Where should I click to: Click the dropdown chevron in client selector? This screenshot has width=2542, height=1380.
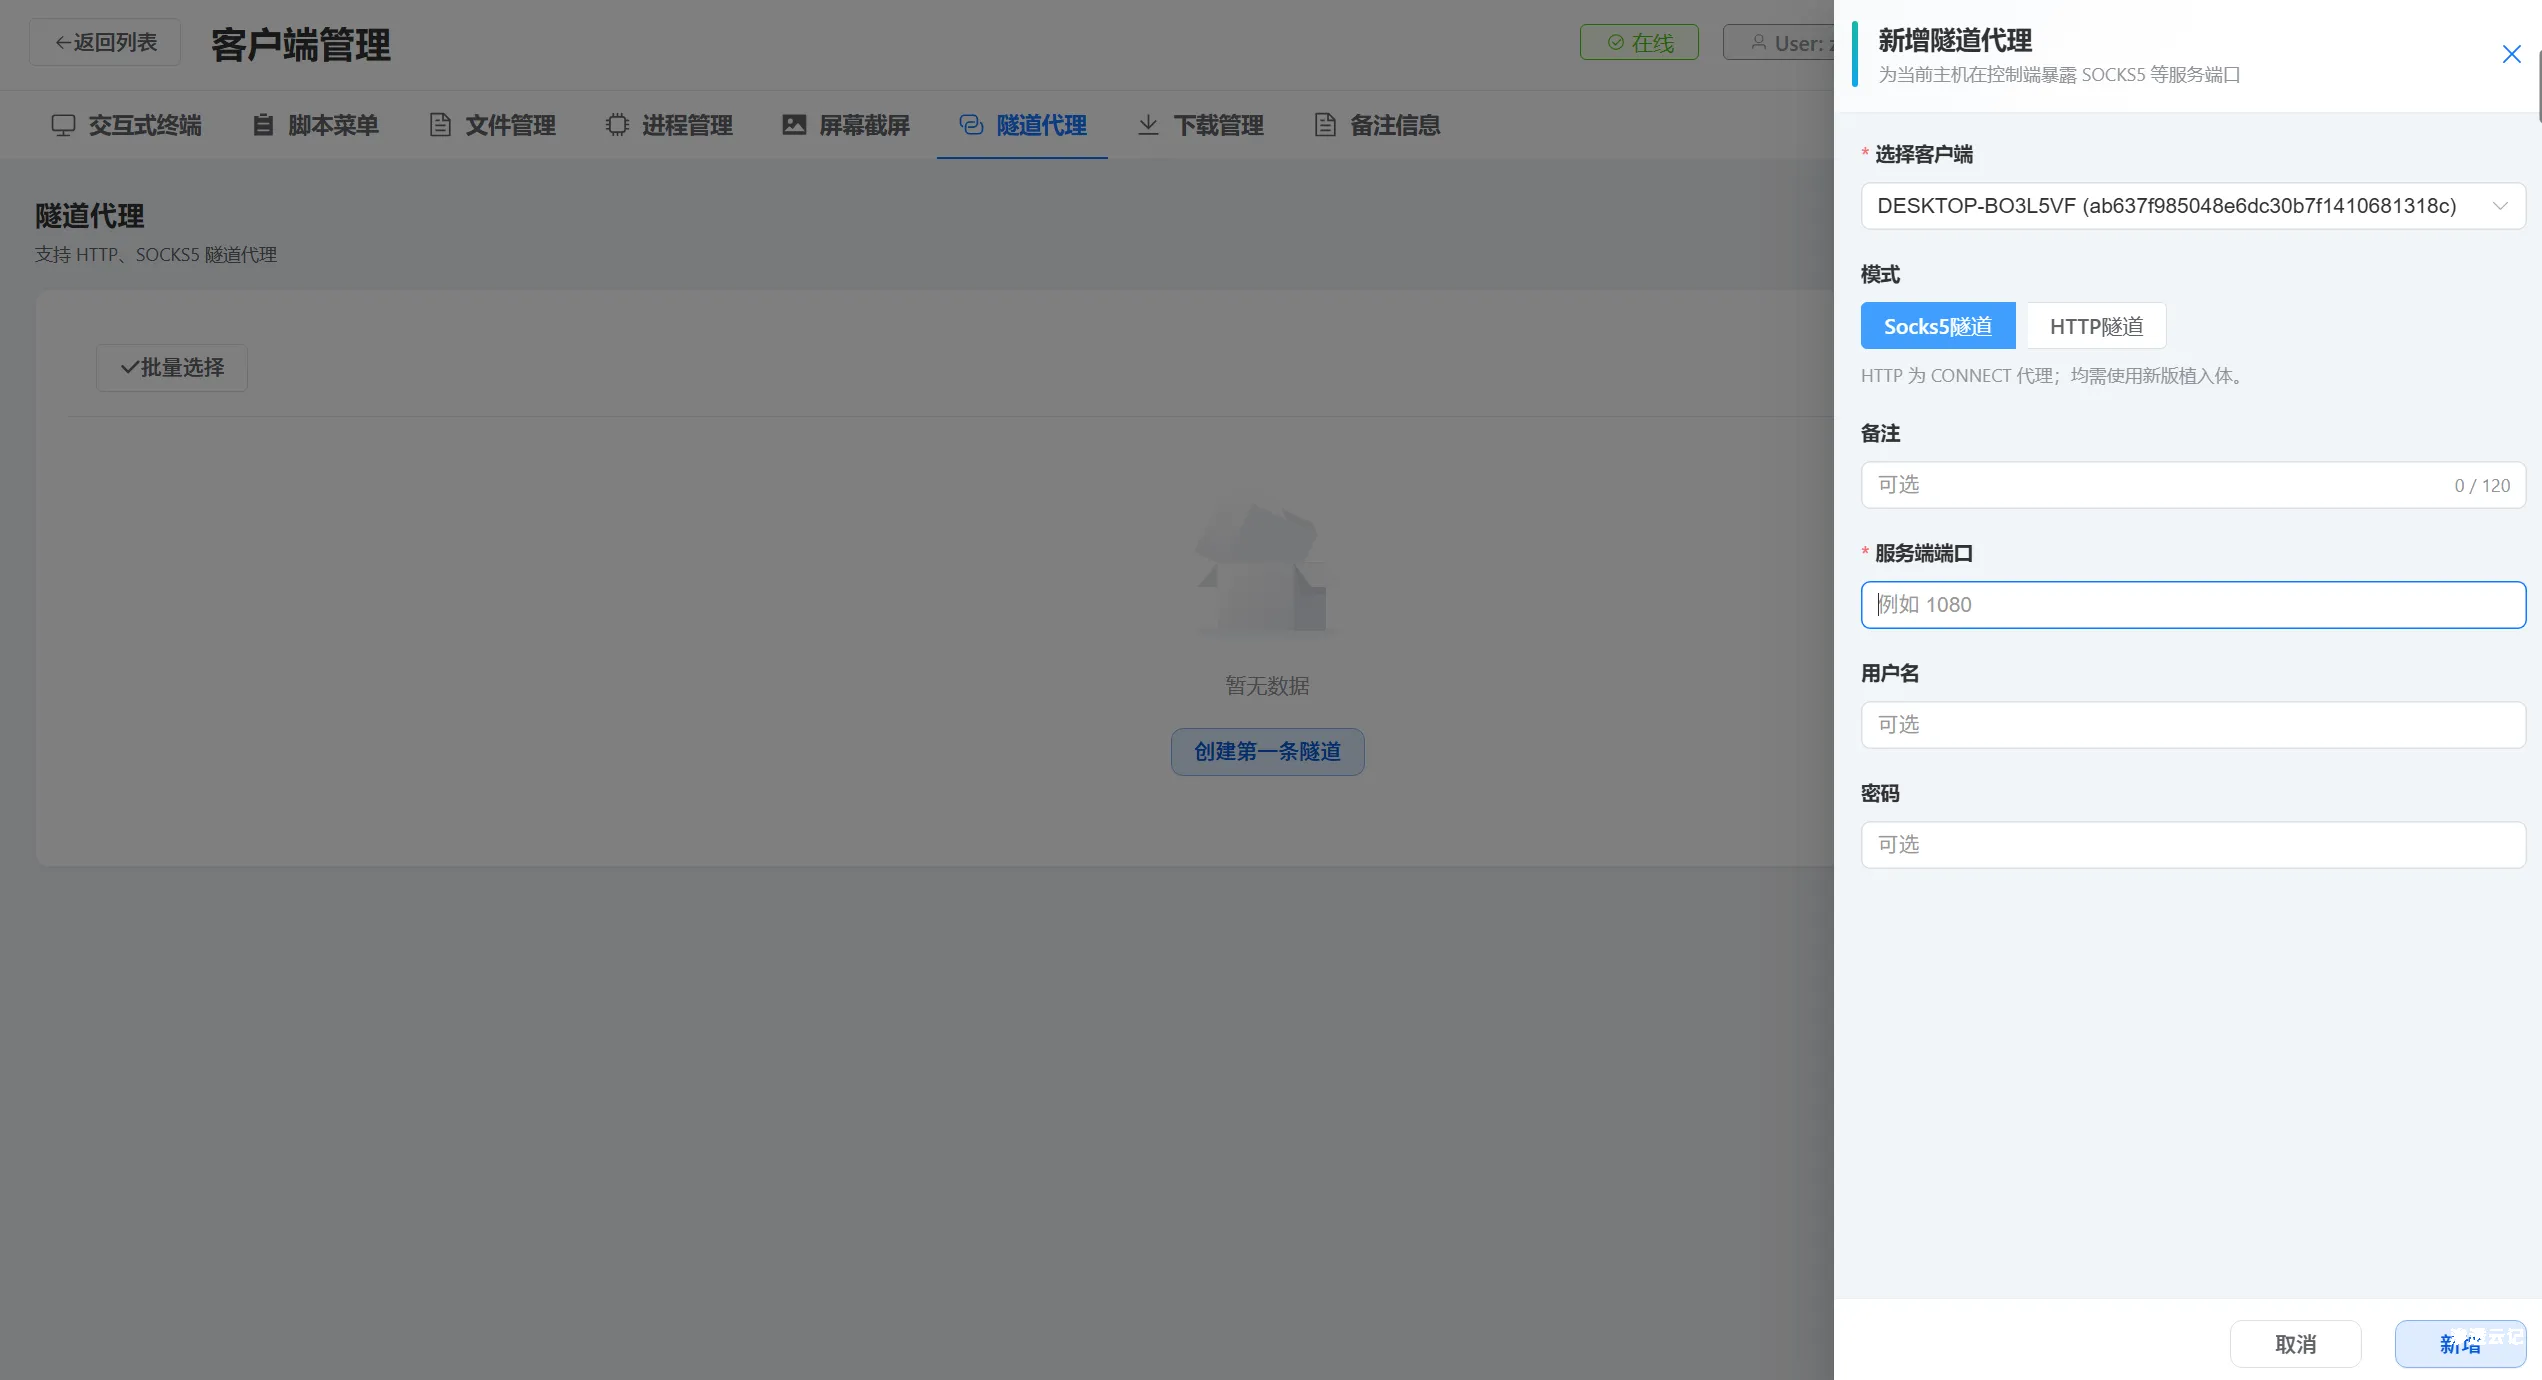click(2500, 206)
